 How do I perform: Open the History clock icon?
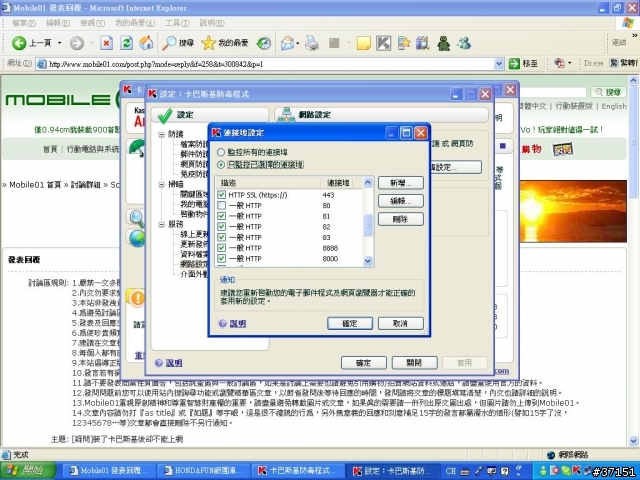tap(264, 43)
